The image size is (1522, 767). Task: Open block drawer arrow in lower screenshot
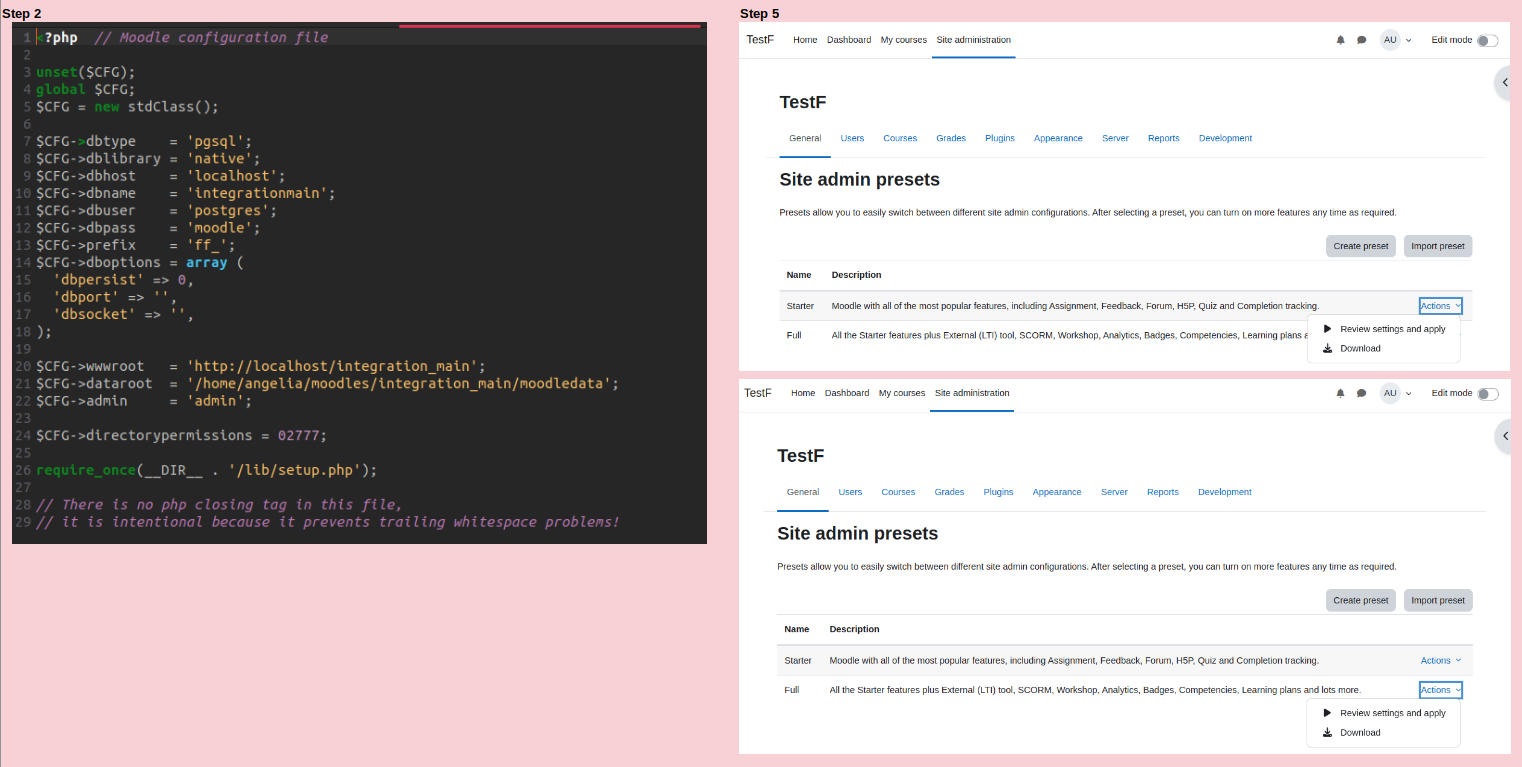1505,436
